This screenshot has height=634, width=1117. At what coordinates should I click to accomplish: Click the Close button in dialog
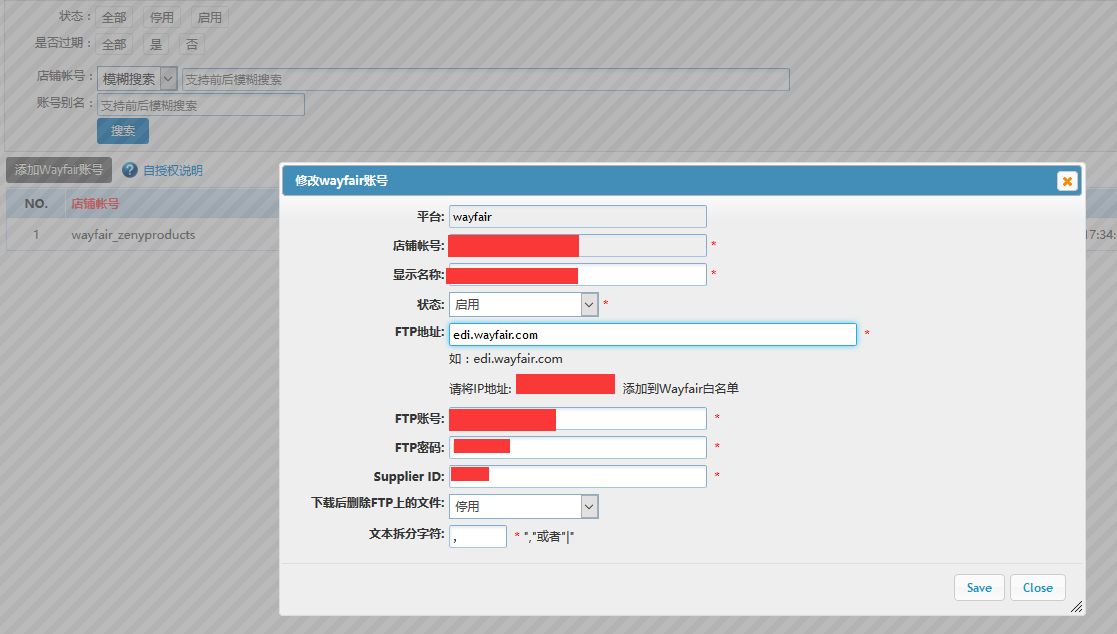coord(1037,587)
